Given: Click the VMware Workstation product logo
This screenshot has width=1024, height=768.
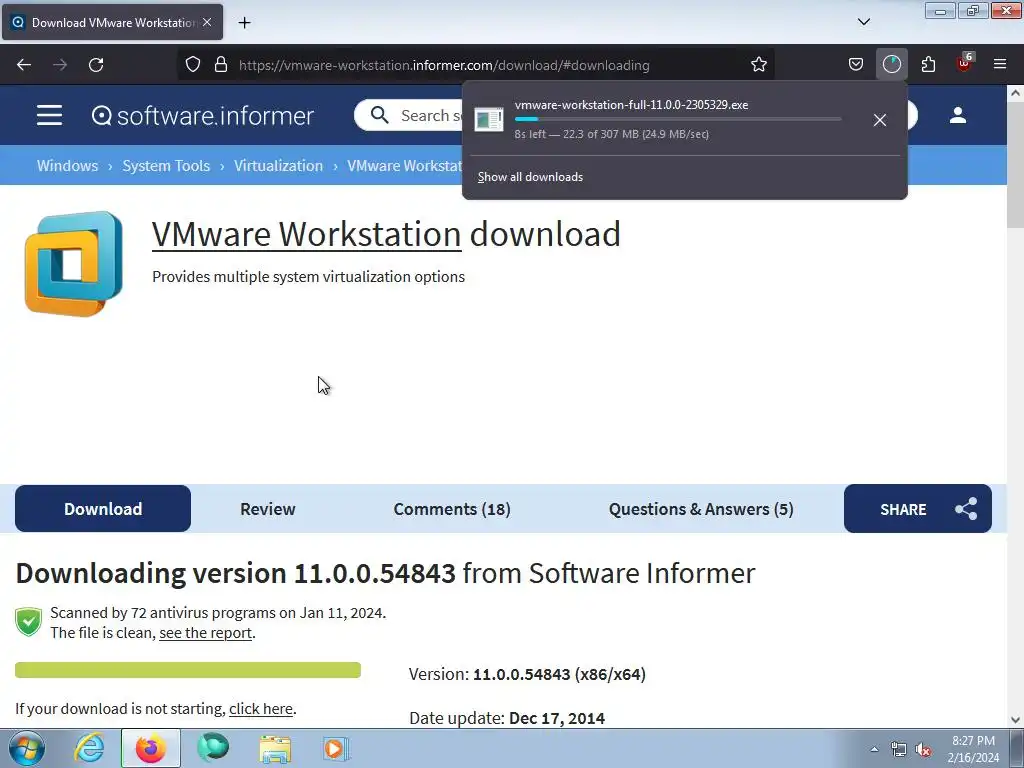Looking at the screenshot, I should coord(74,264).
